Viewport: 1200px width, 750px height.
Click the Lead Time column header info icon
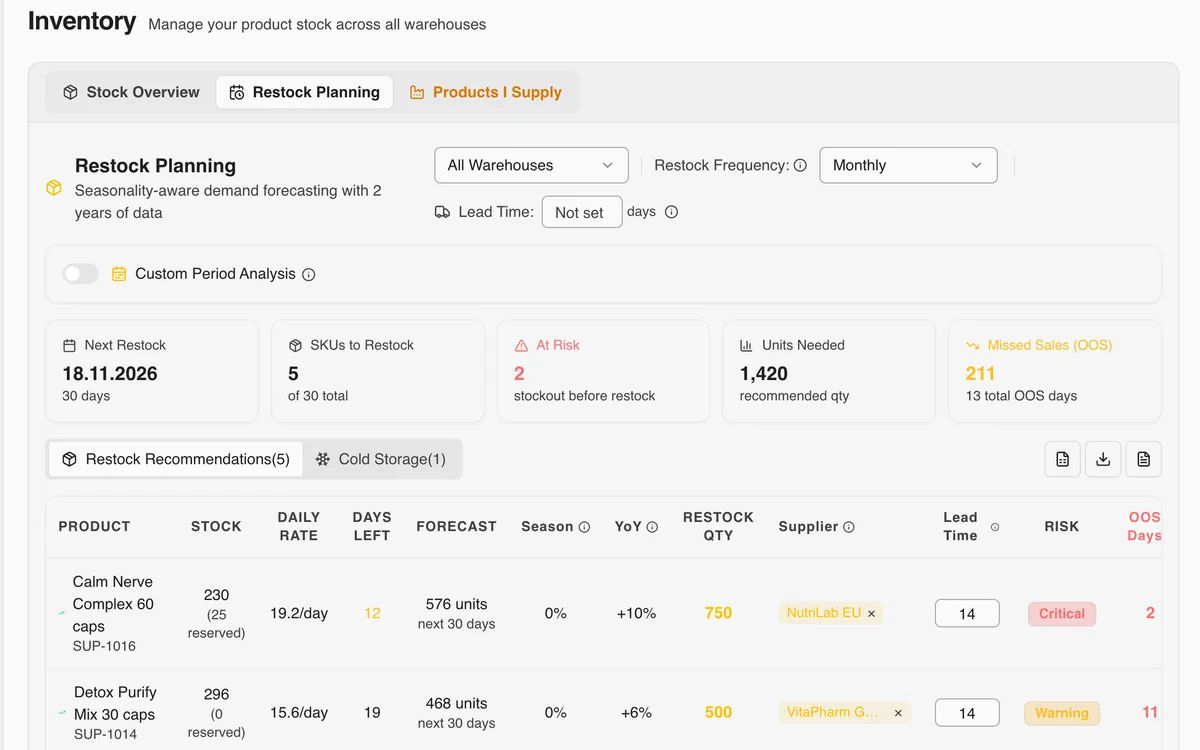pos(994,527)
